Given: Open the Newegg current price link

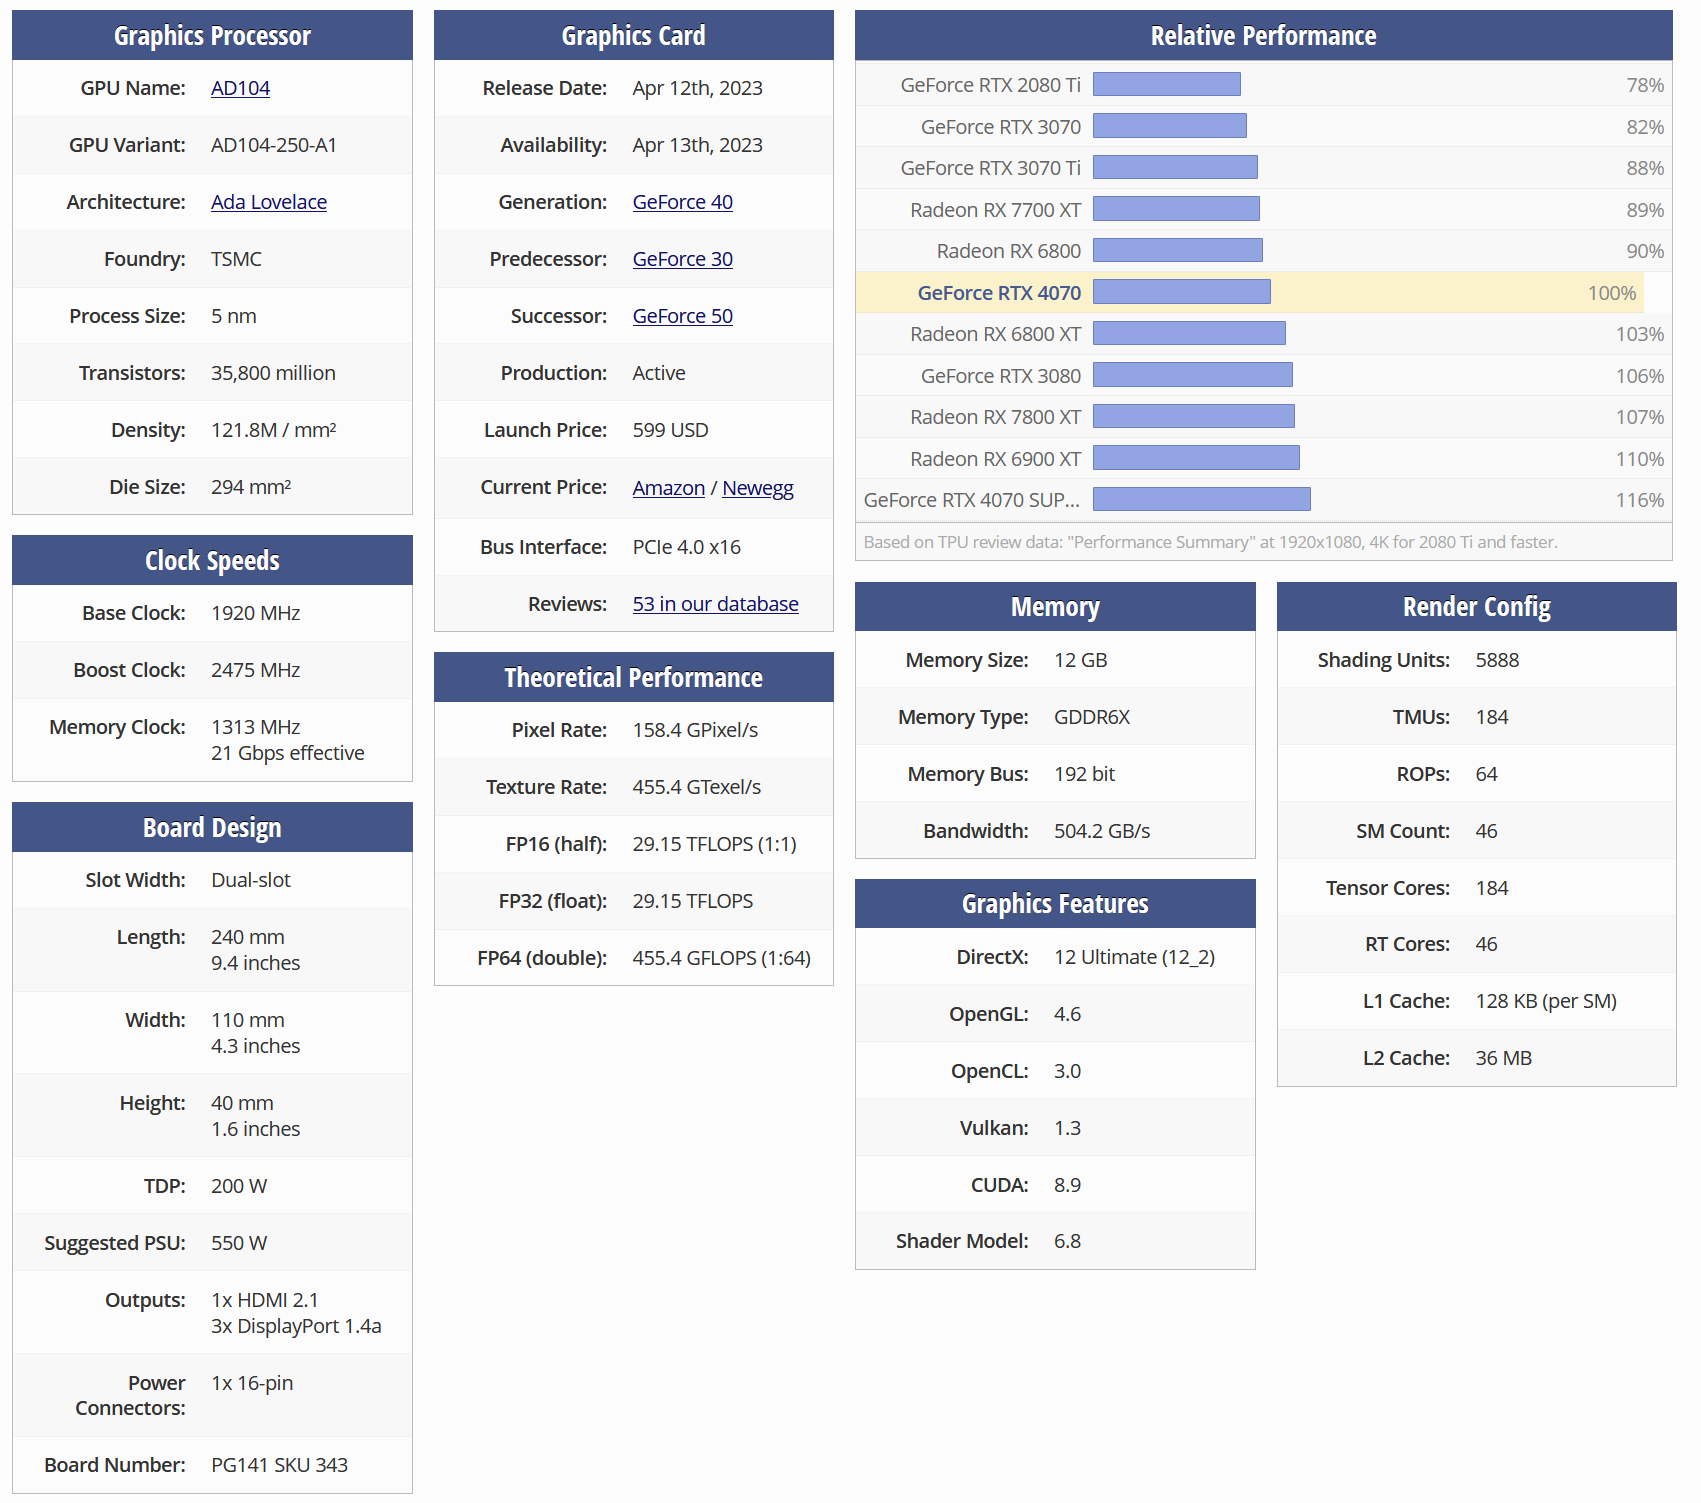Looking at the screenshot, I should tap(758, 488).
